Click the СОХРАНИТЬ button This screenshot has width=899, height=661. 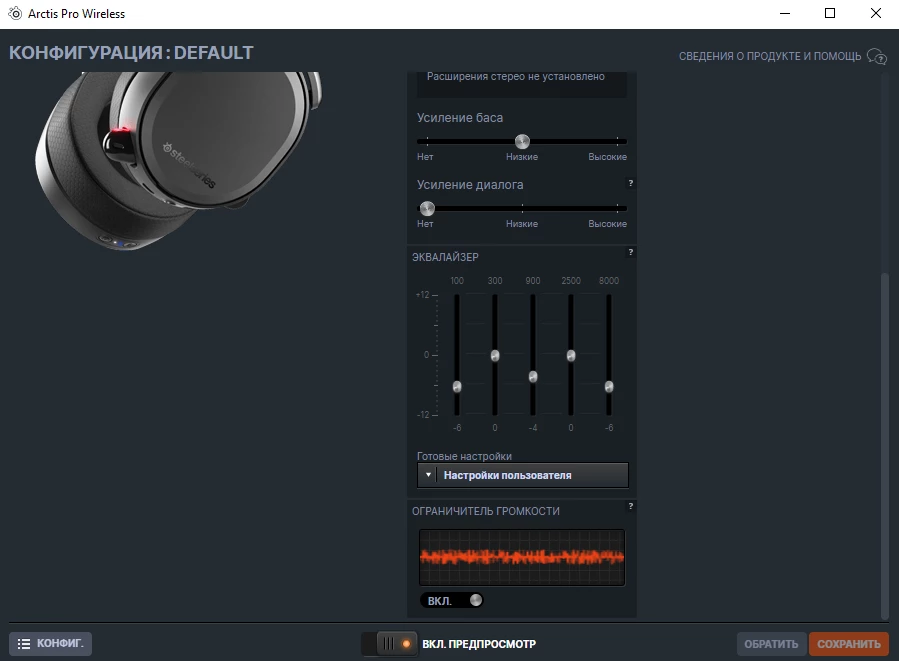(849, 644)
